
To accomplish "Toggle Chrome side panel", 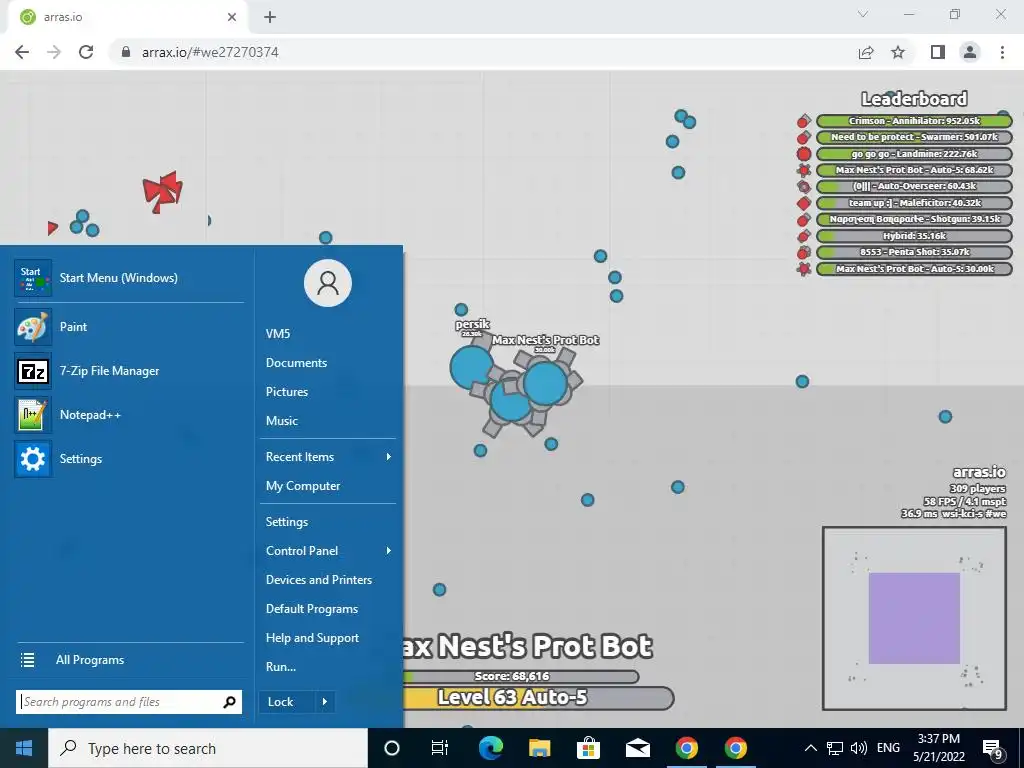I will [x=938, y=52].
